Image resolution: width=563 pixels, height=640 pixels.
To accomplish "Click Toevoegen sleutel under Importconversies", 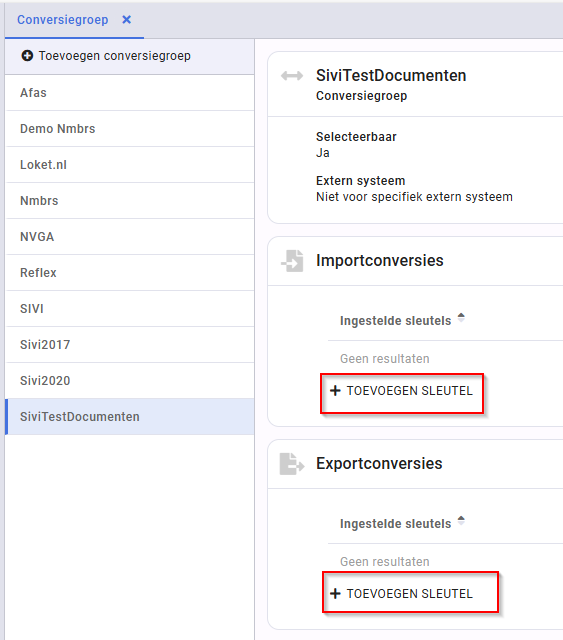I will click(402, 391).
